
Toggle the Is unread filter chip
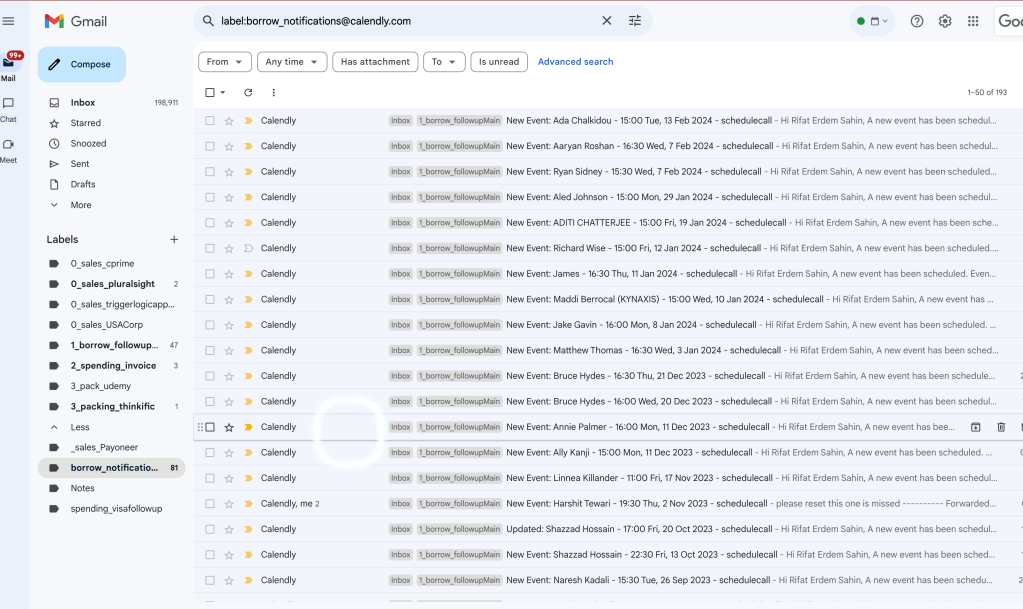click(x=499, y=62)
